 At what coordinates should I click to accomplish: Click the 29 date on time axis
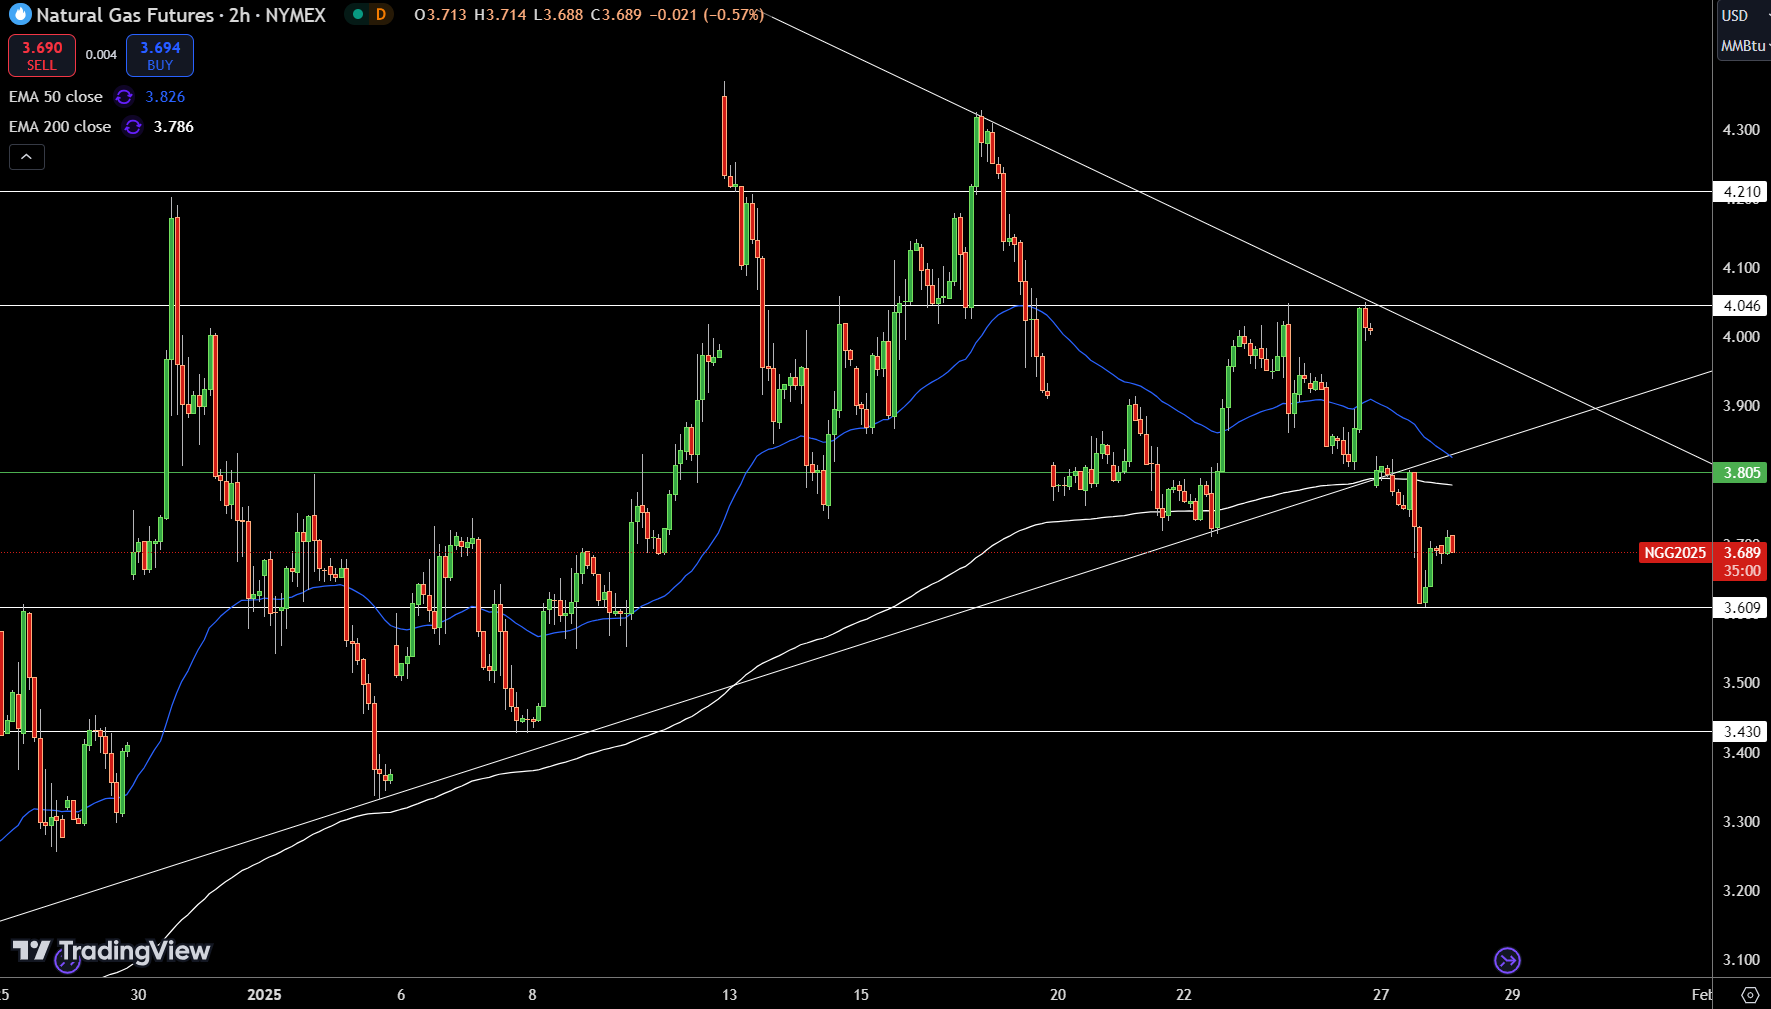click(1512, 995)
